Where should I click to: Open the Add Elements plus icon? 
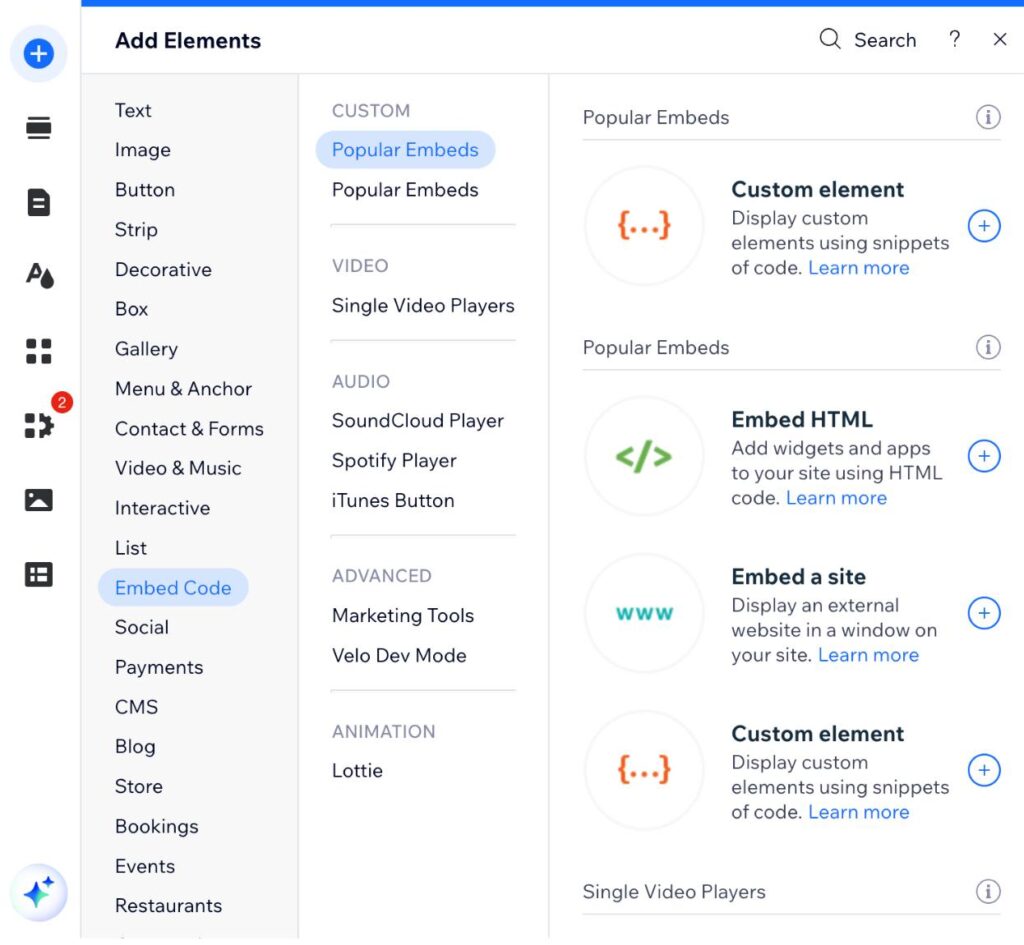click(38, 54)
